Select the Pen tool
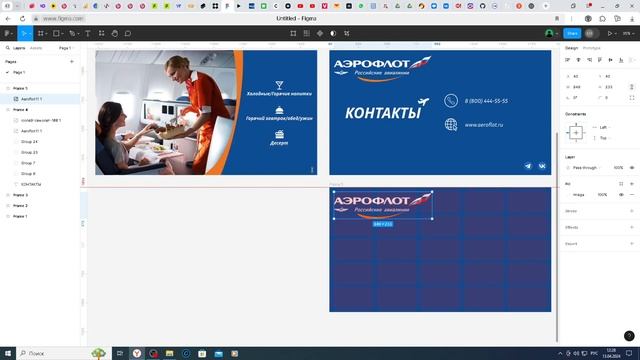Viewport: 640px width, 360px height. point(73,33)
